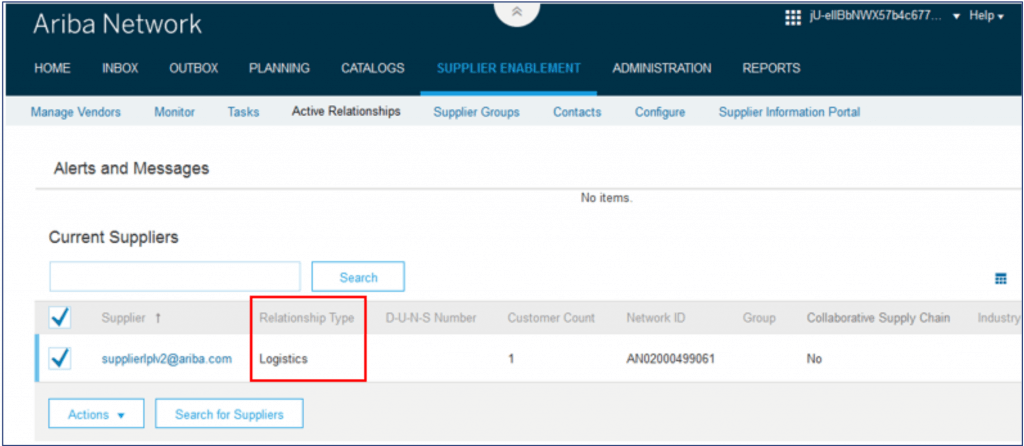Collapse header using the double chevron icon
The height and width of the screenshot is (446, 1024).
pyautogui.click(x=517, y=12)
